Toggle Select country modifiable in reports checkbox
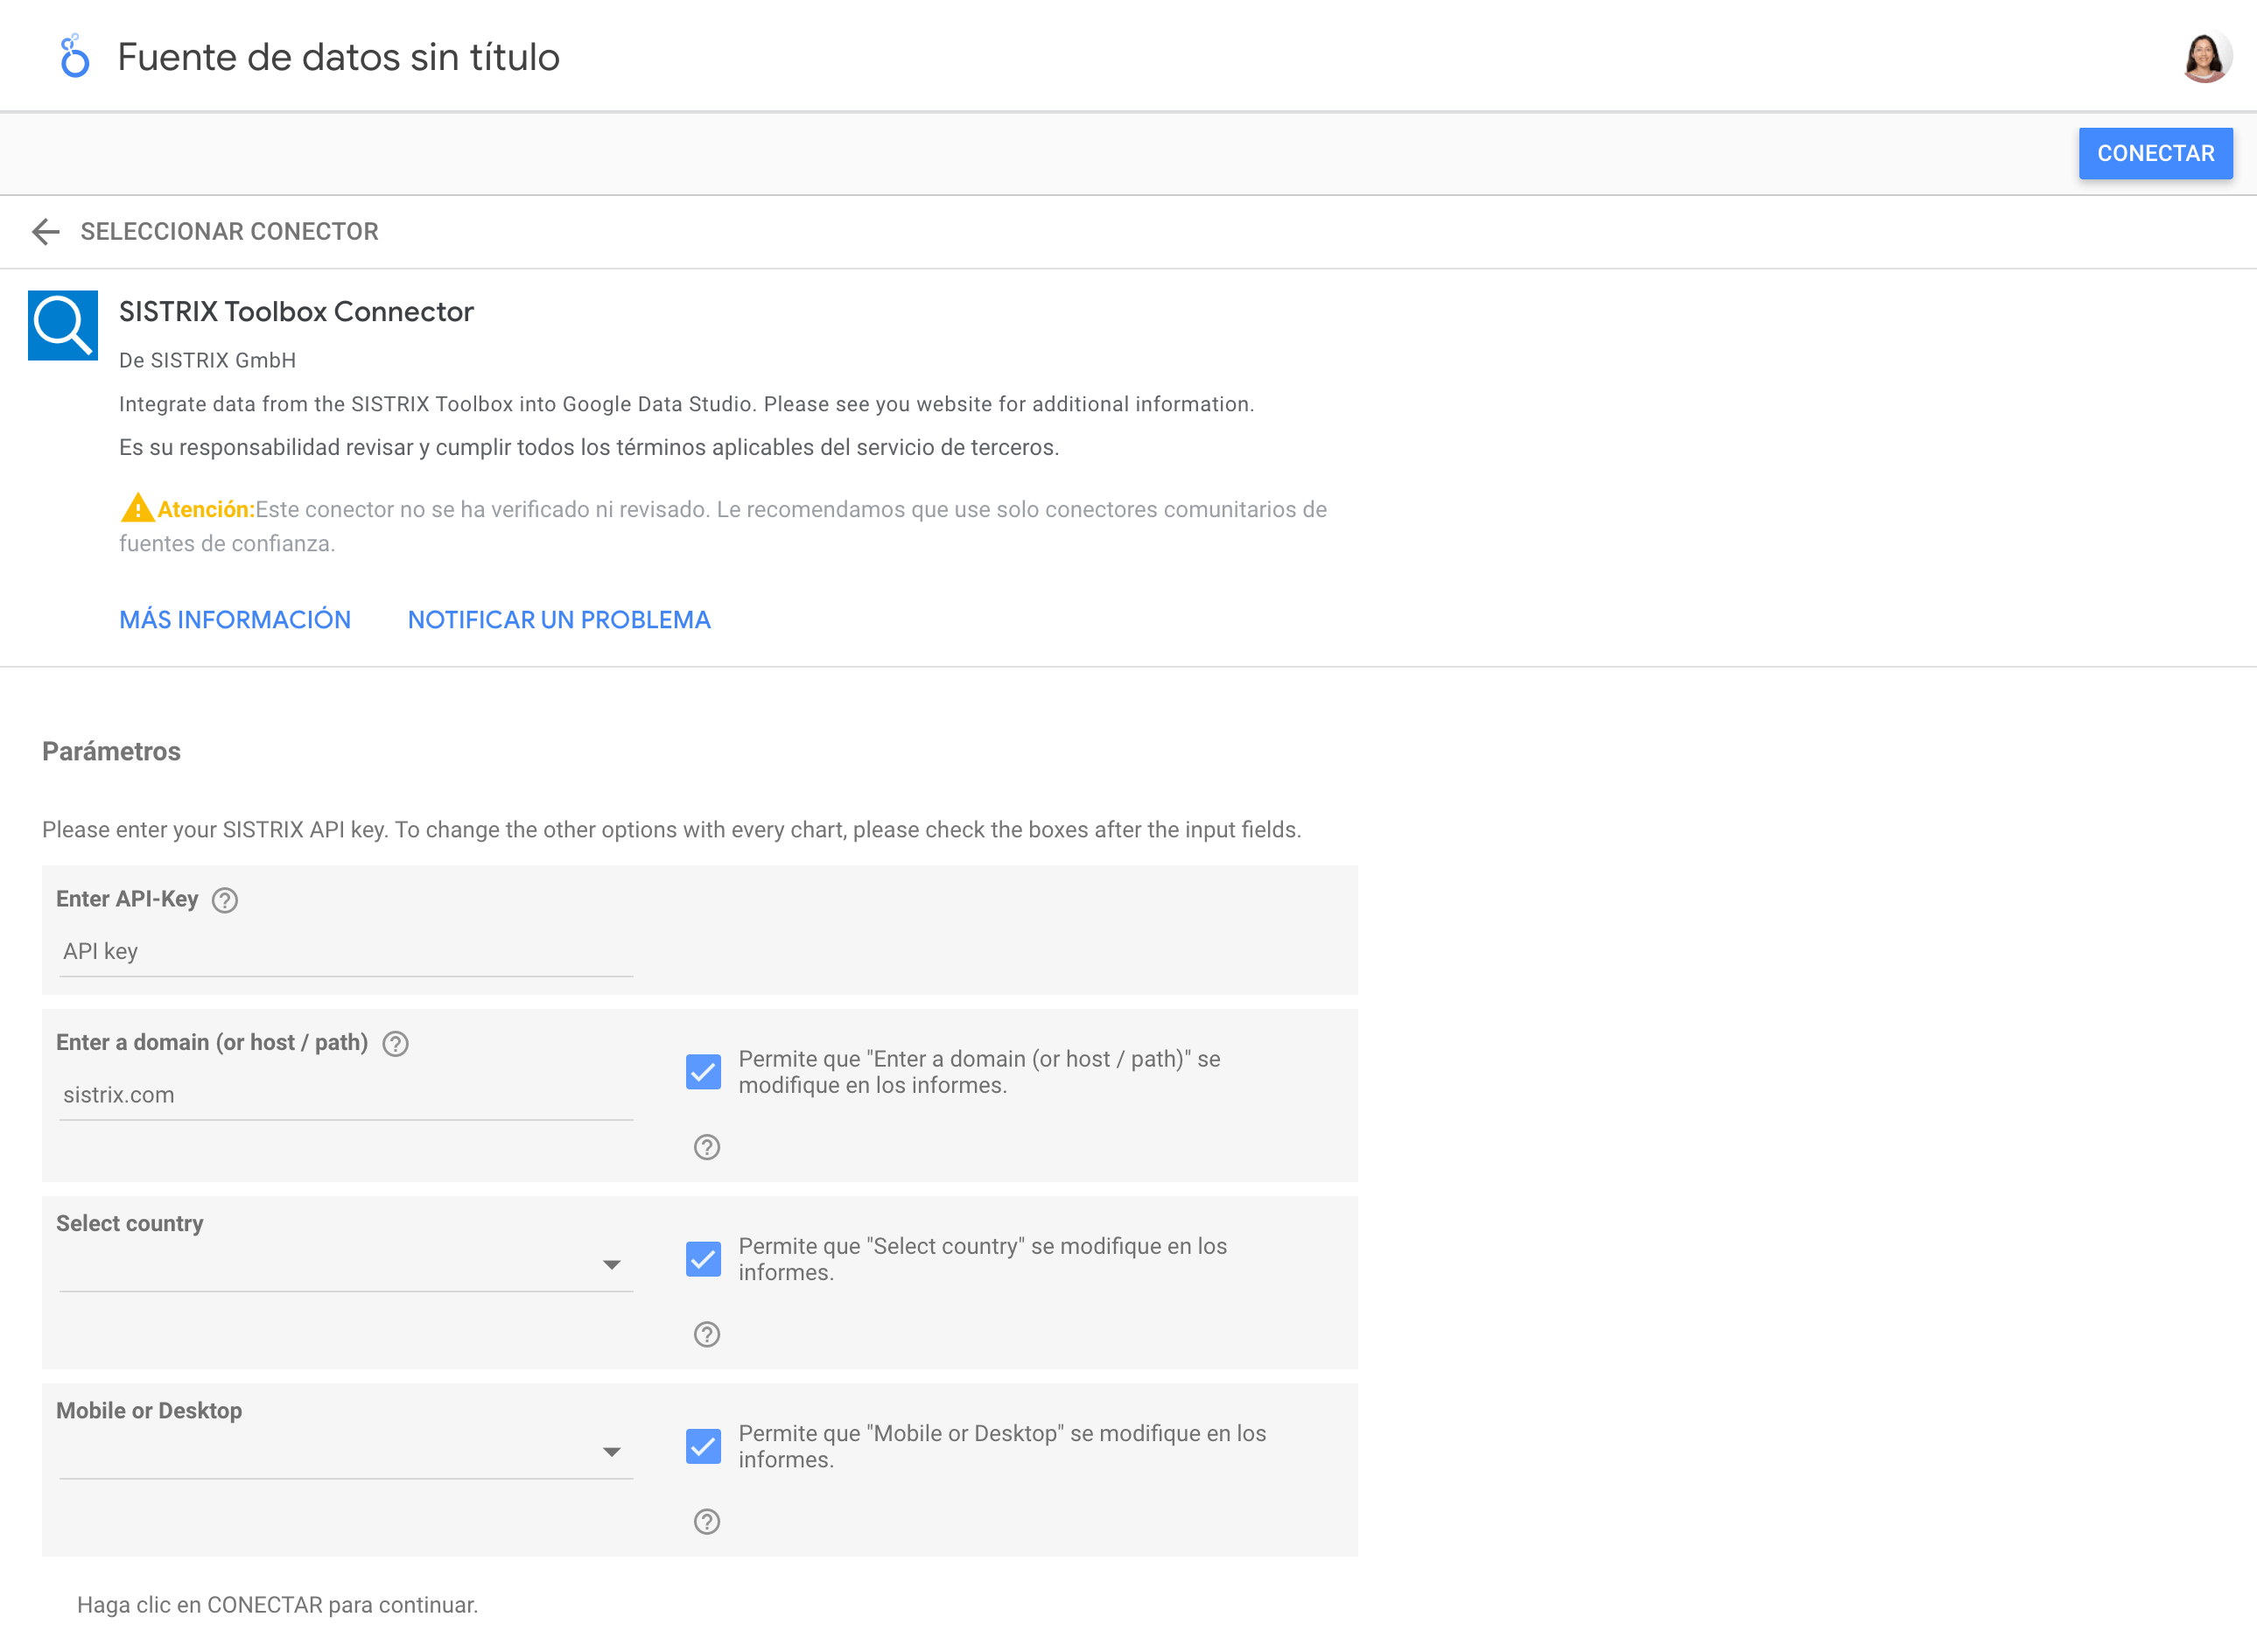 click(x=704, y=1259)
